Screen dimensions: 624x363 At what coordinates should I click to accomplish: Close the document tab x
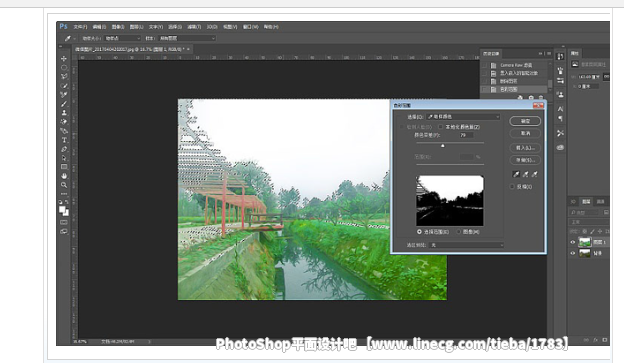click(x=189, y=49)
